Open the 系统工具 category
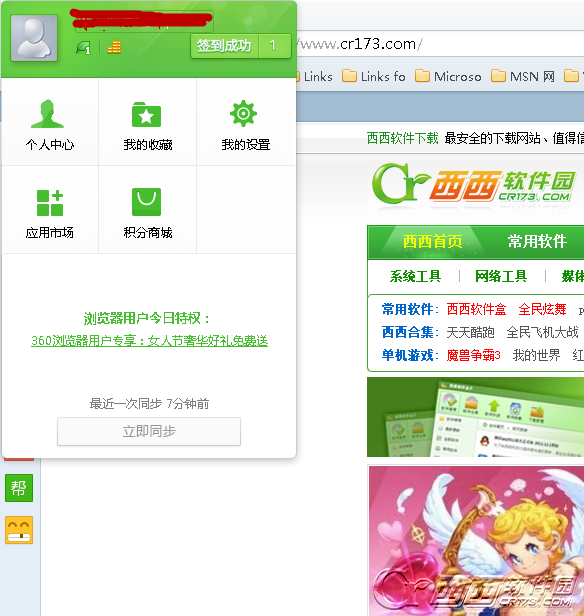This screenshot has height=616, width=584. 416,276
